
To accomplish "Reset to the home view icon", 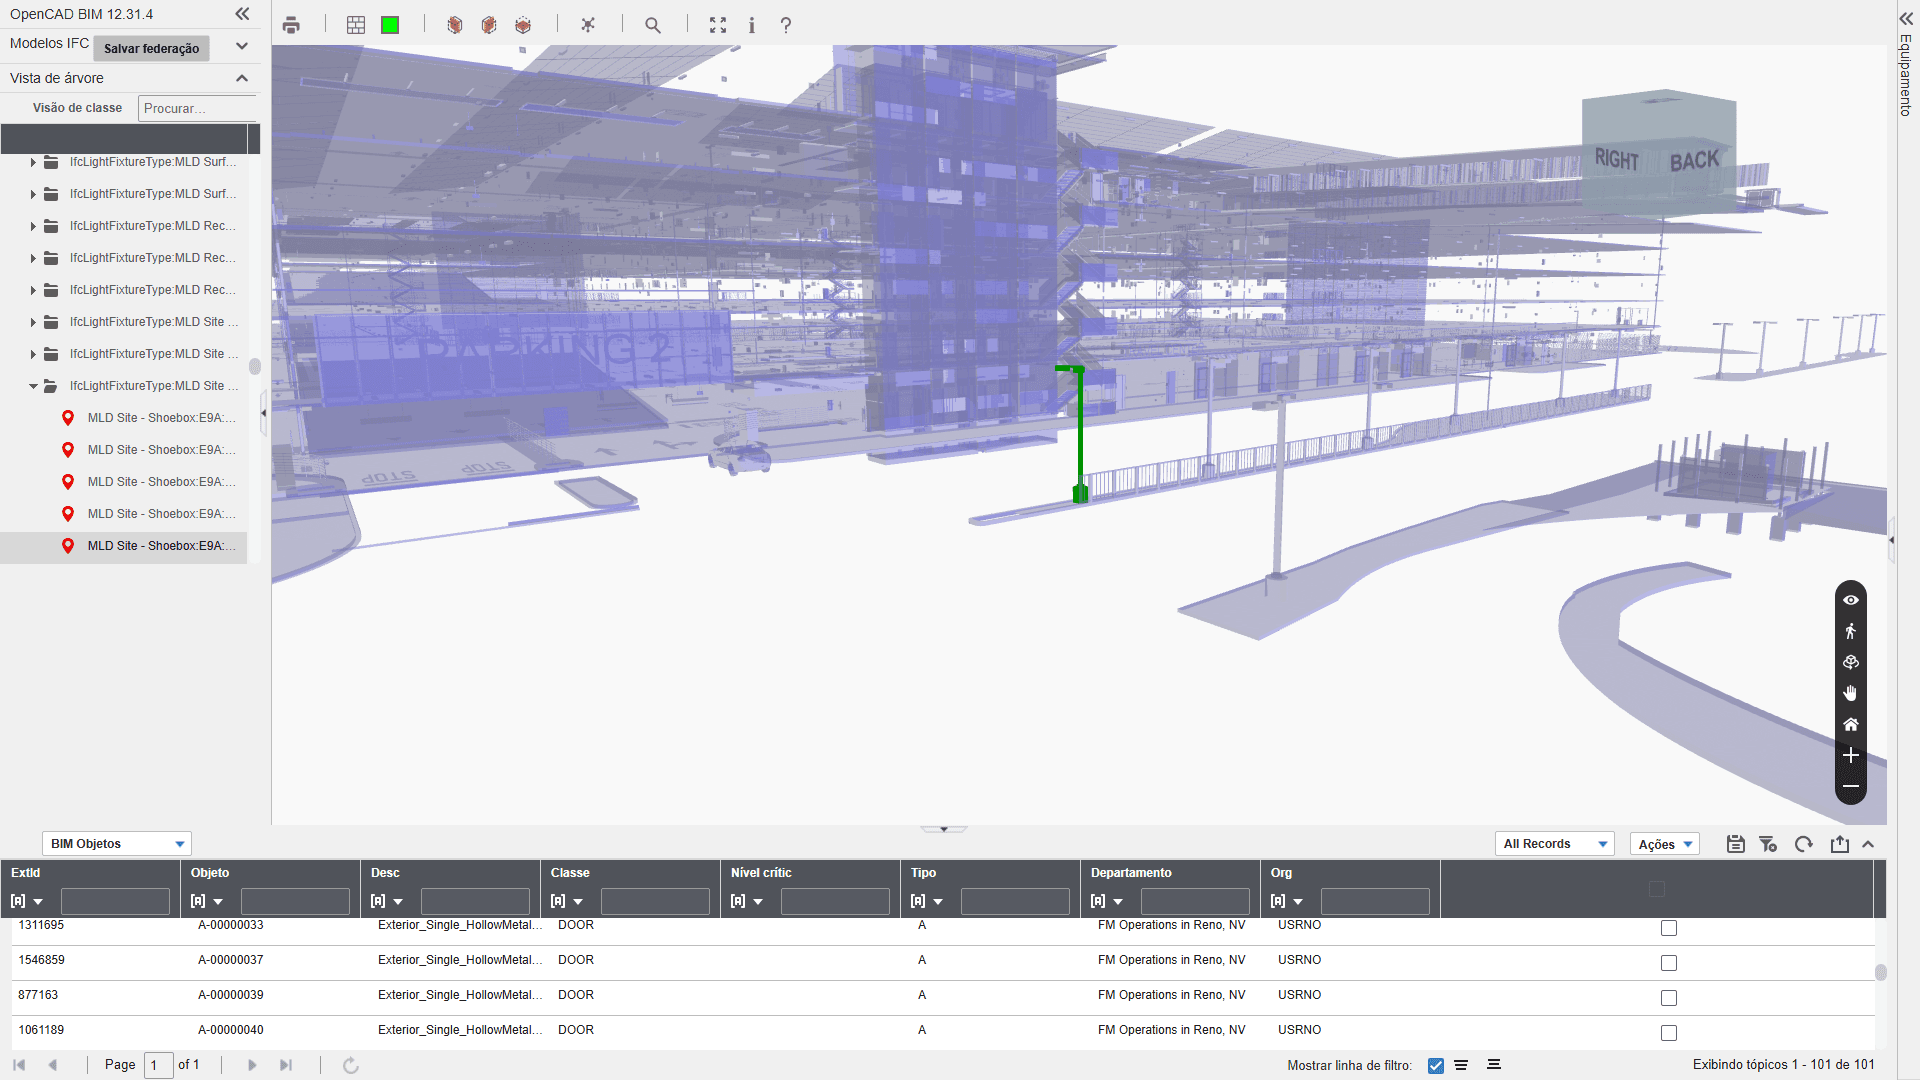I will point(1851,724).
